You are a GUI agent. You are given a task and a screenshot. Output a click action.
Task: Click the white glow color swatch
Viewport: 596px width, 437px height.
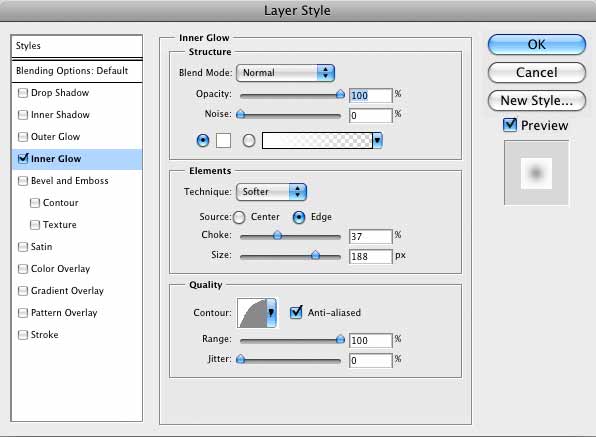coord(223,141)
